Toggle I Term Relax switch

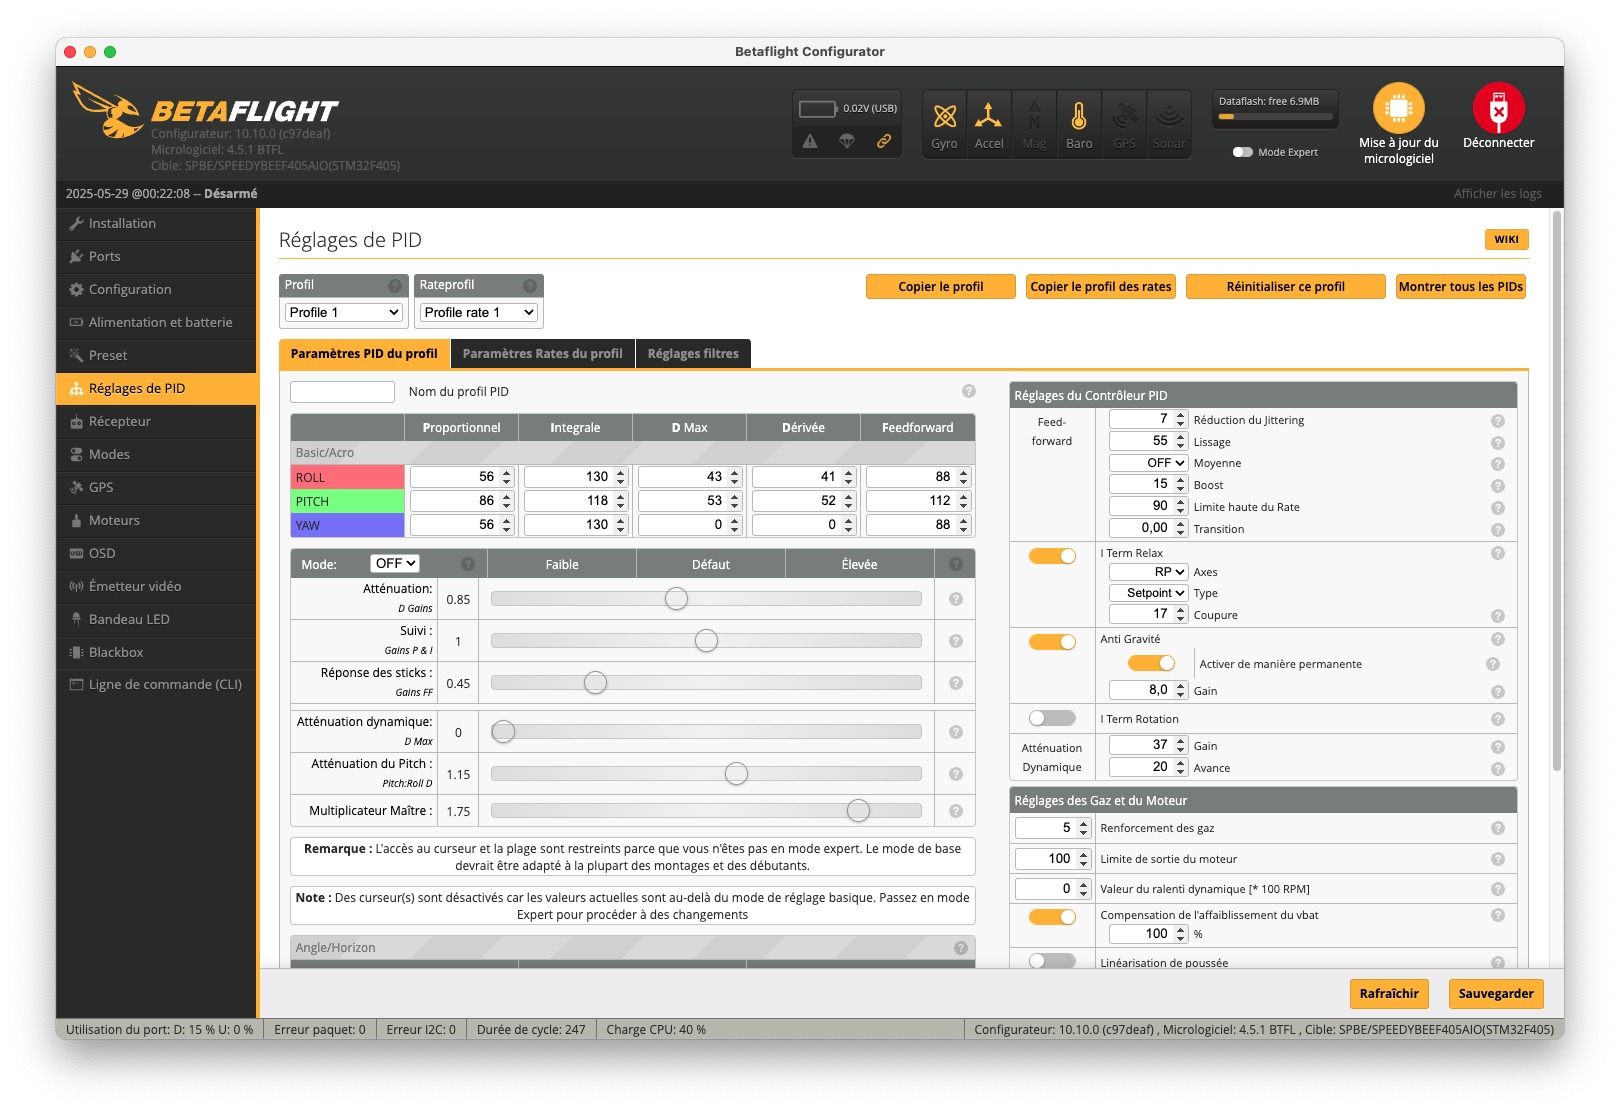(1052, 556)
